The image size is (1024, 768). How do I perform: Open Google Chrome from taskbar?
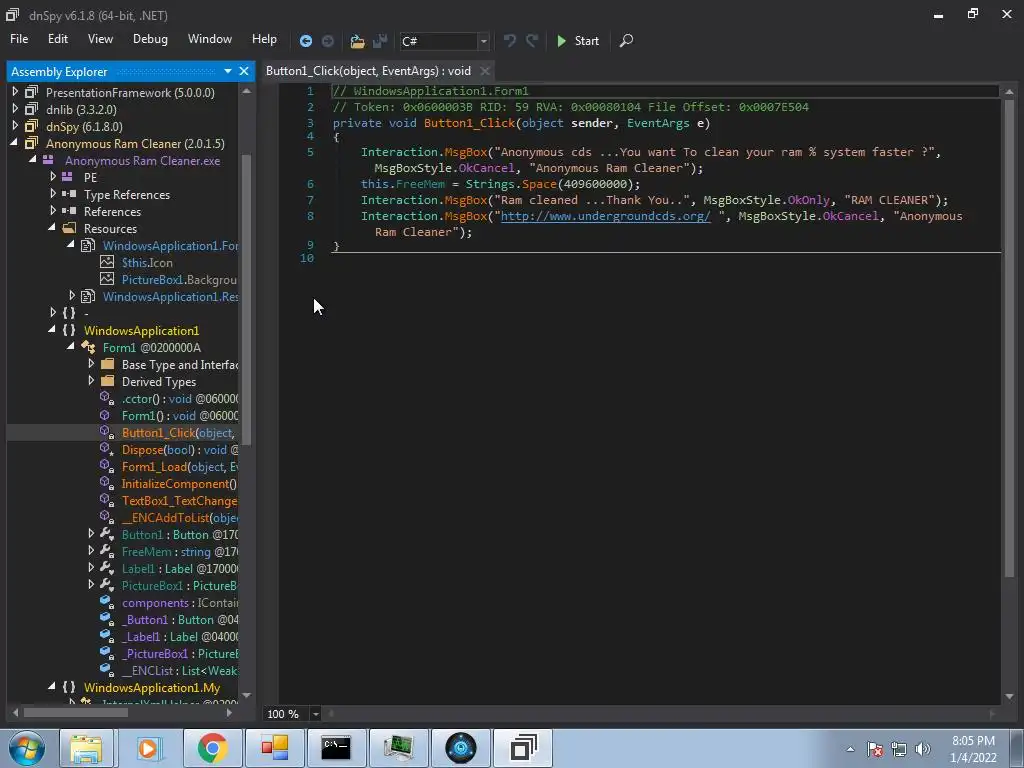point(212,748)
